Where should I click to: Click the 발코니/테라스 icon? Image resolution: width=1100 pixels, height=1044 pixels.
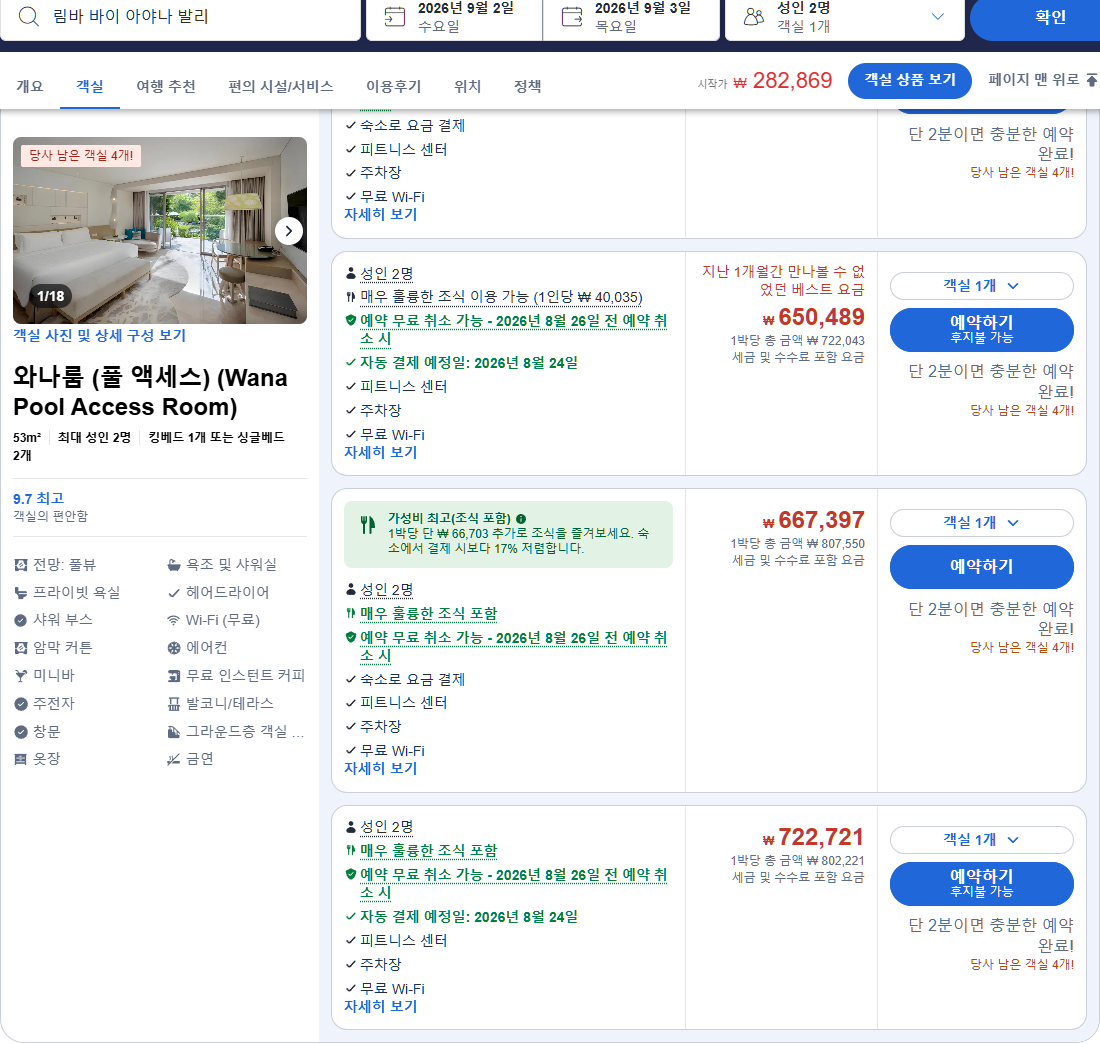[x=174, y=704]
